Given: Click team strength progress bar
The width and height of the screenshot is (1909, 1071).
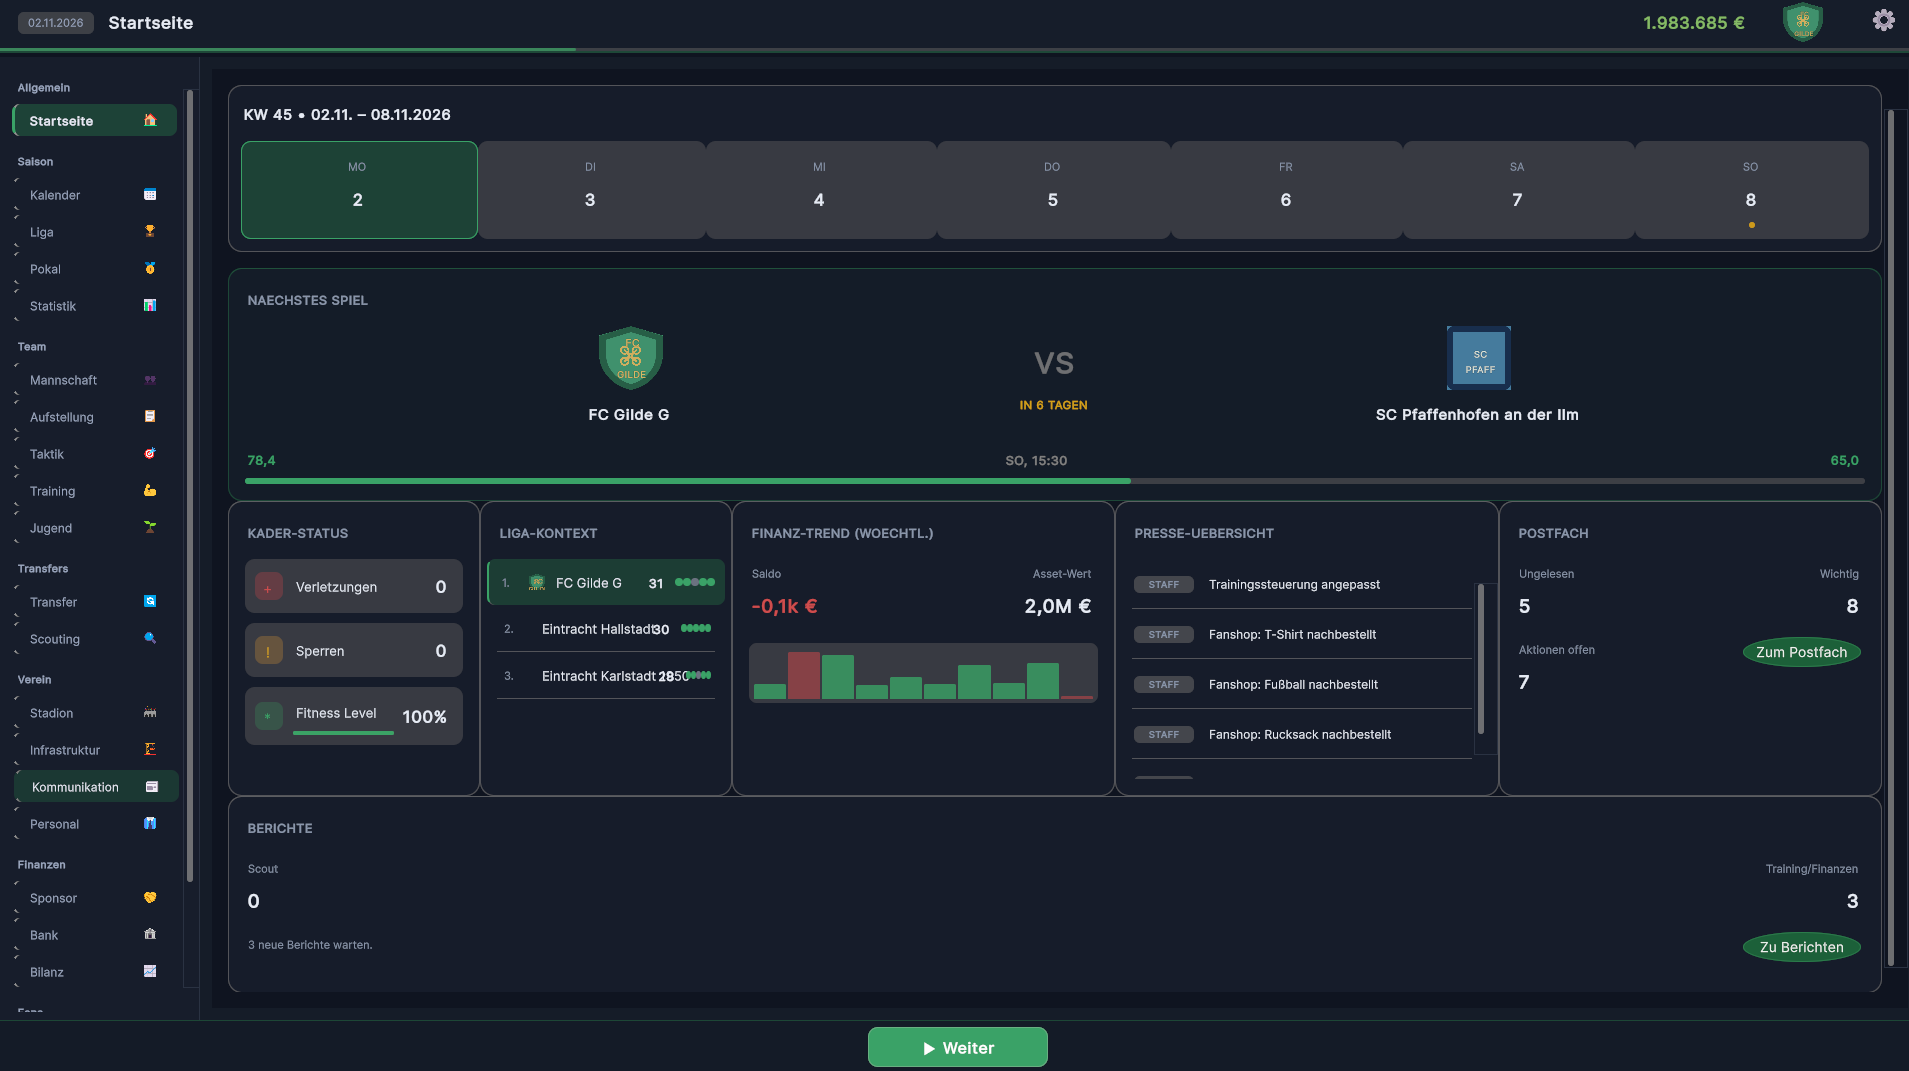Looking at the screenshot, I should pyautogui.click(x=1055, y=481).
